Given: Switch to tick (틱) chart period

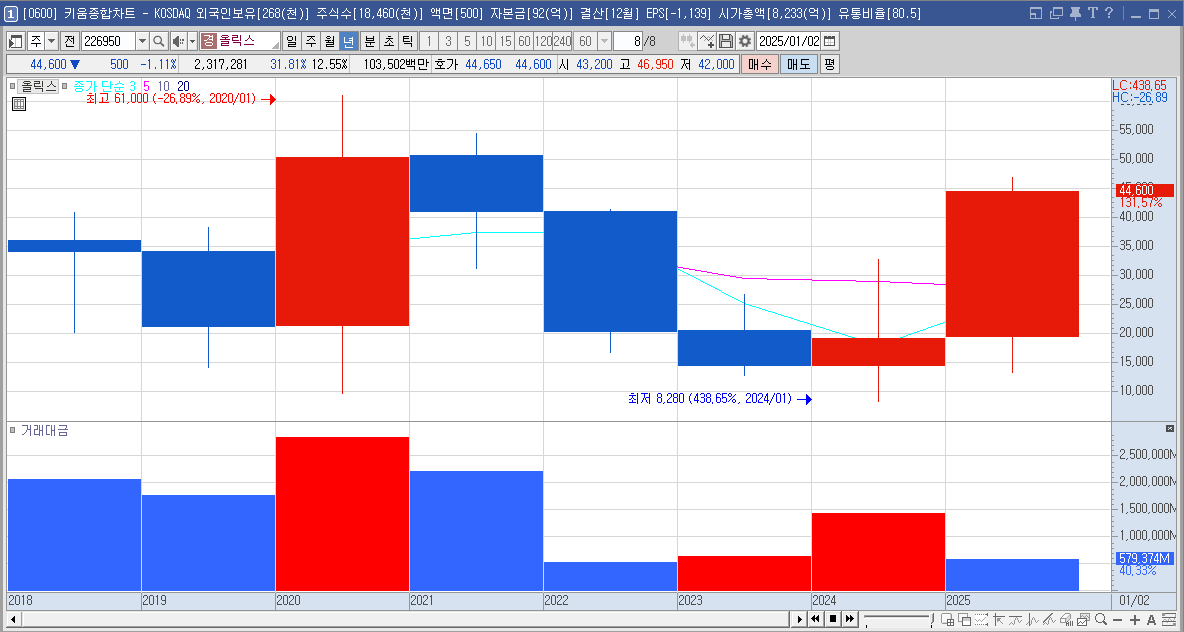Looking at the screenshot, I should coord(407,41).
